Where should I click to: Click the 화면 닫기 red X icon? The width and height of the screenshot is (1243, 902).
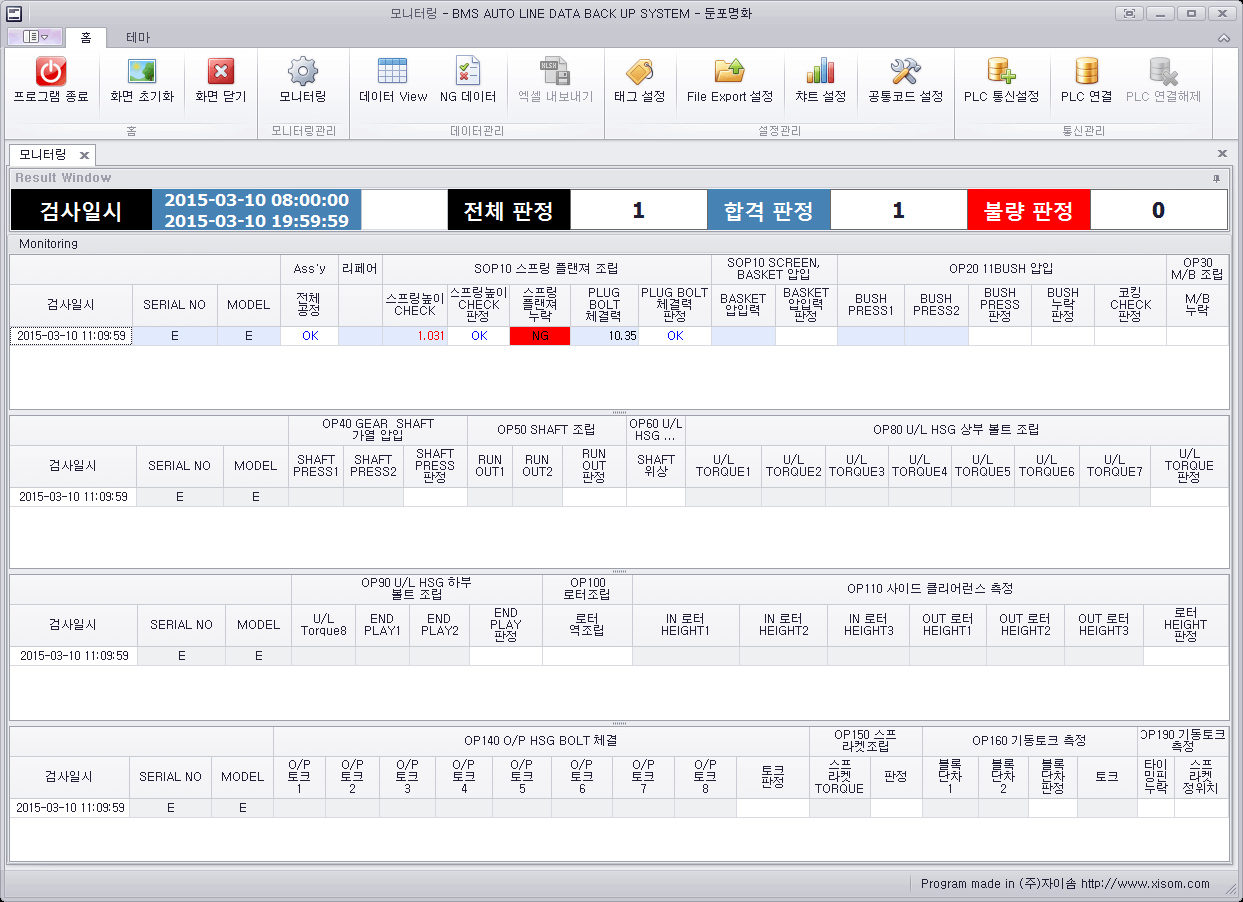click(x=220, y=72)
